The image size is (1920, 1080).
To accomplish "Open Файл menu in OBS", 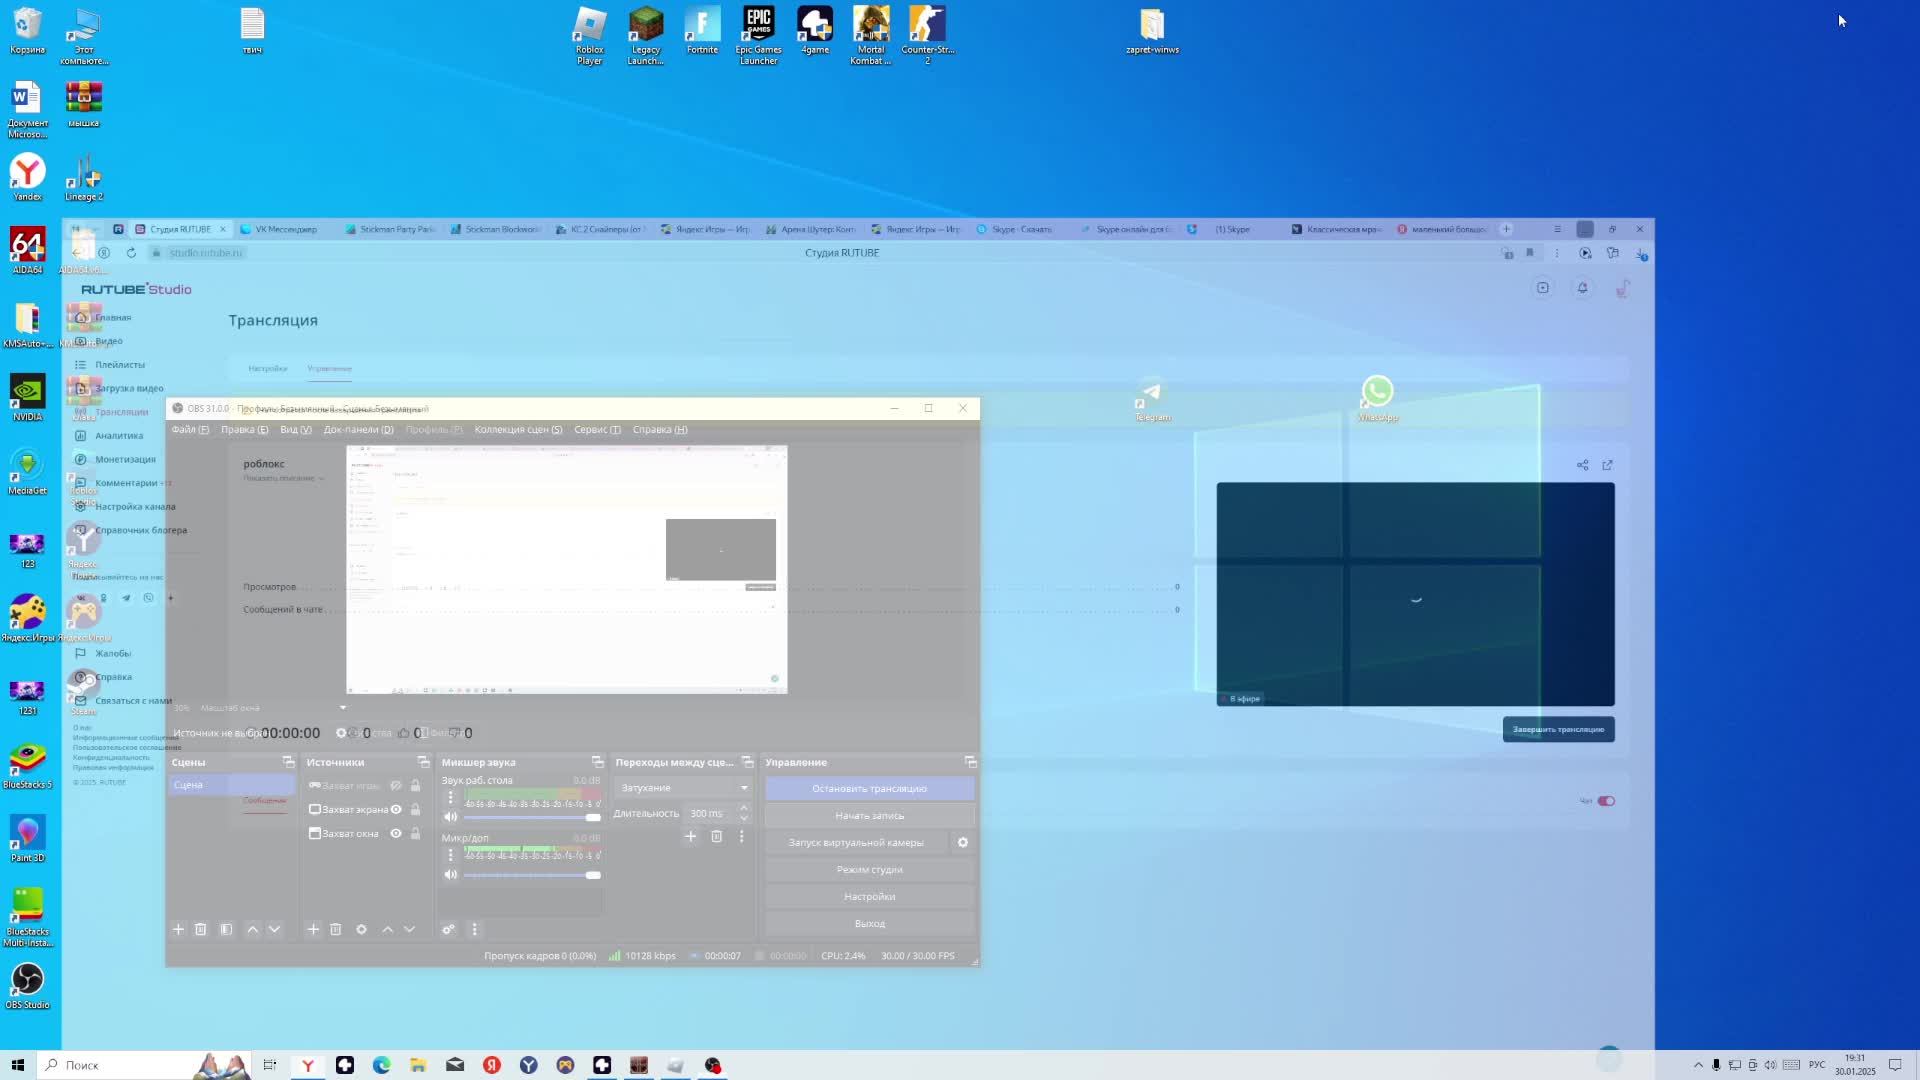I will click(x=189, y=429).
